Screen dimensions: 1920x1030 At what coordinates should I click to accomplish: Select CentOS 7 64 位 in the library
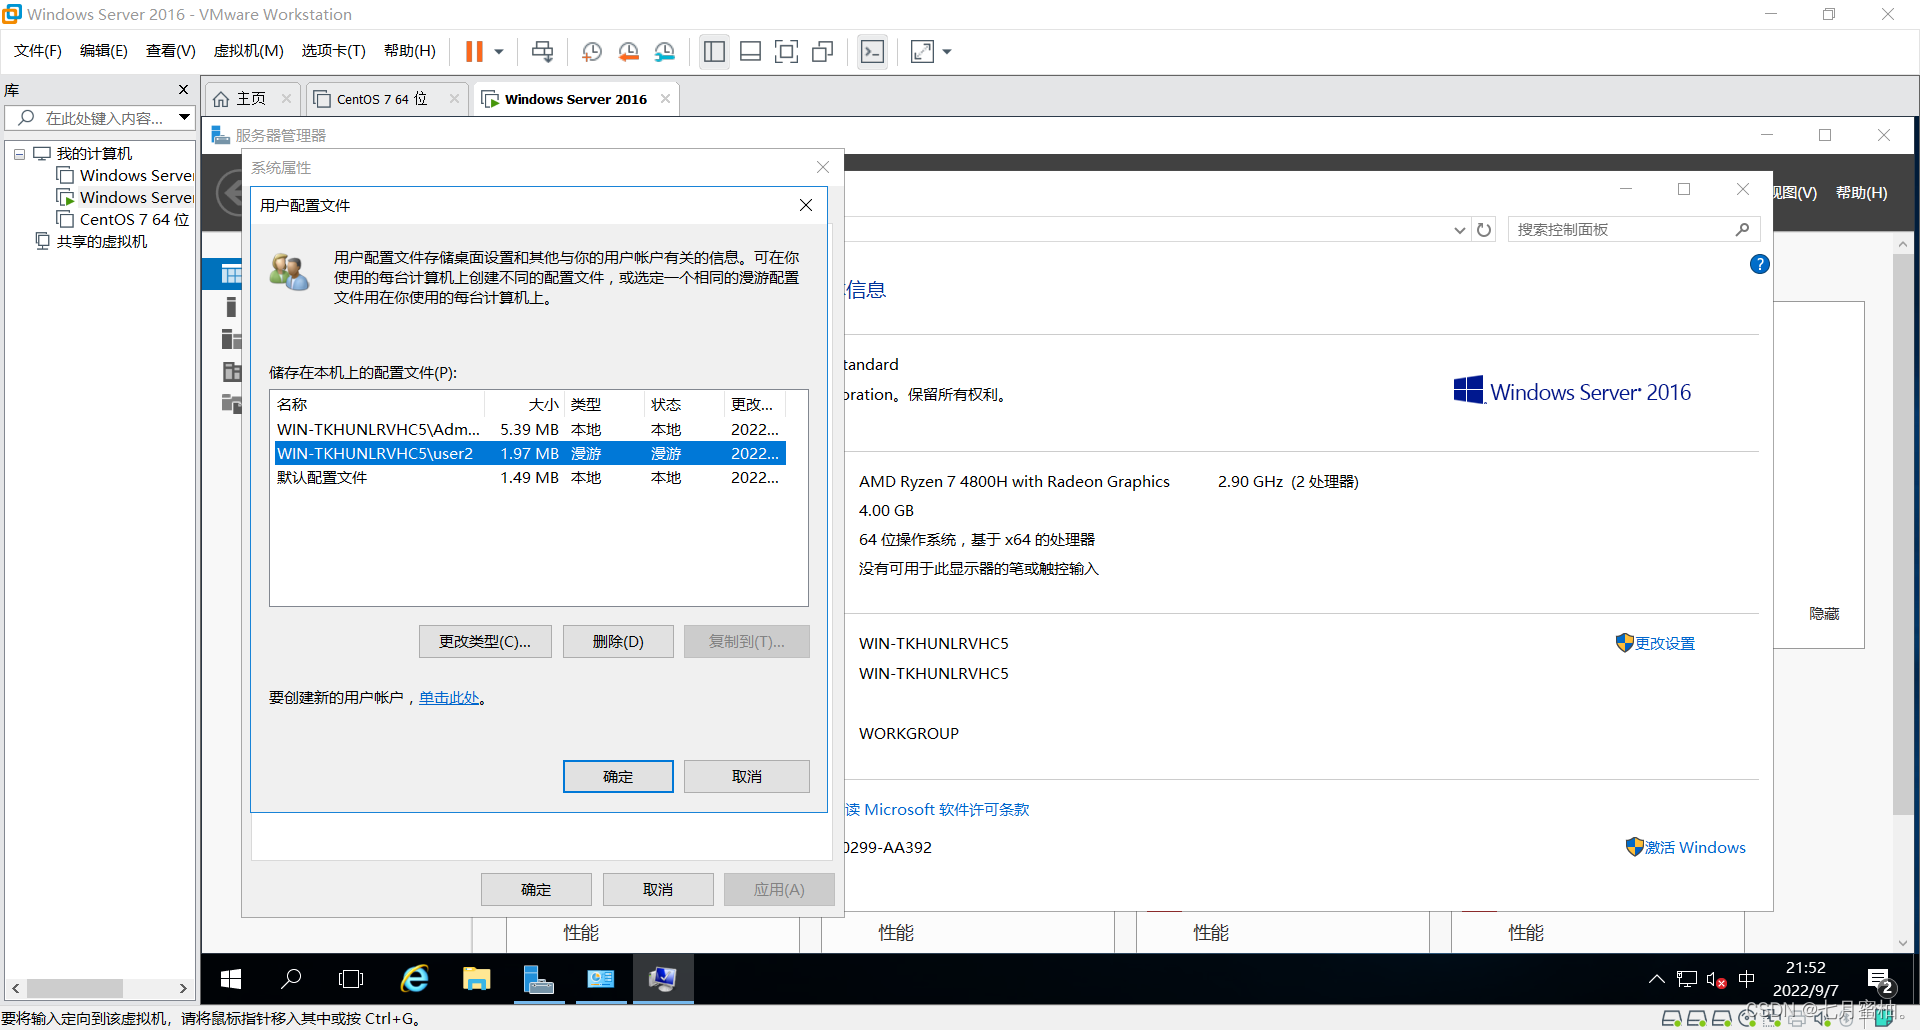pos(134,220)
